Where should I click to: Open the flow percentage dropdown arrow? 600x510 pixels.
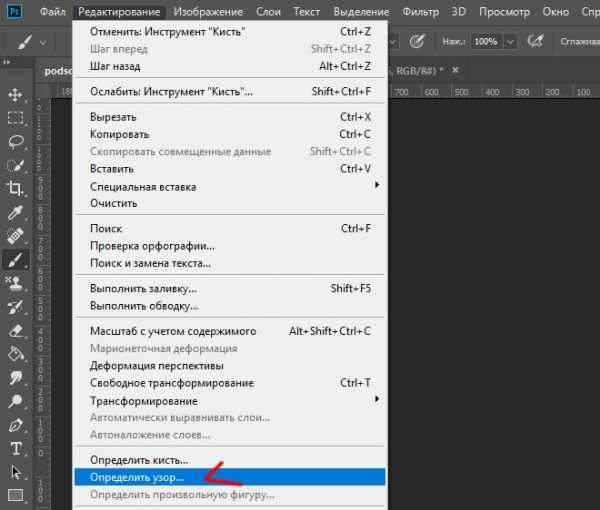coord(511,43)
